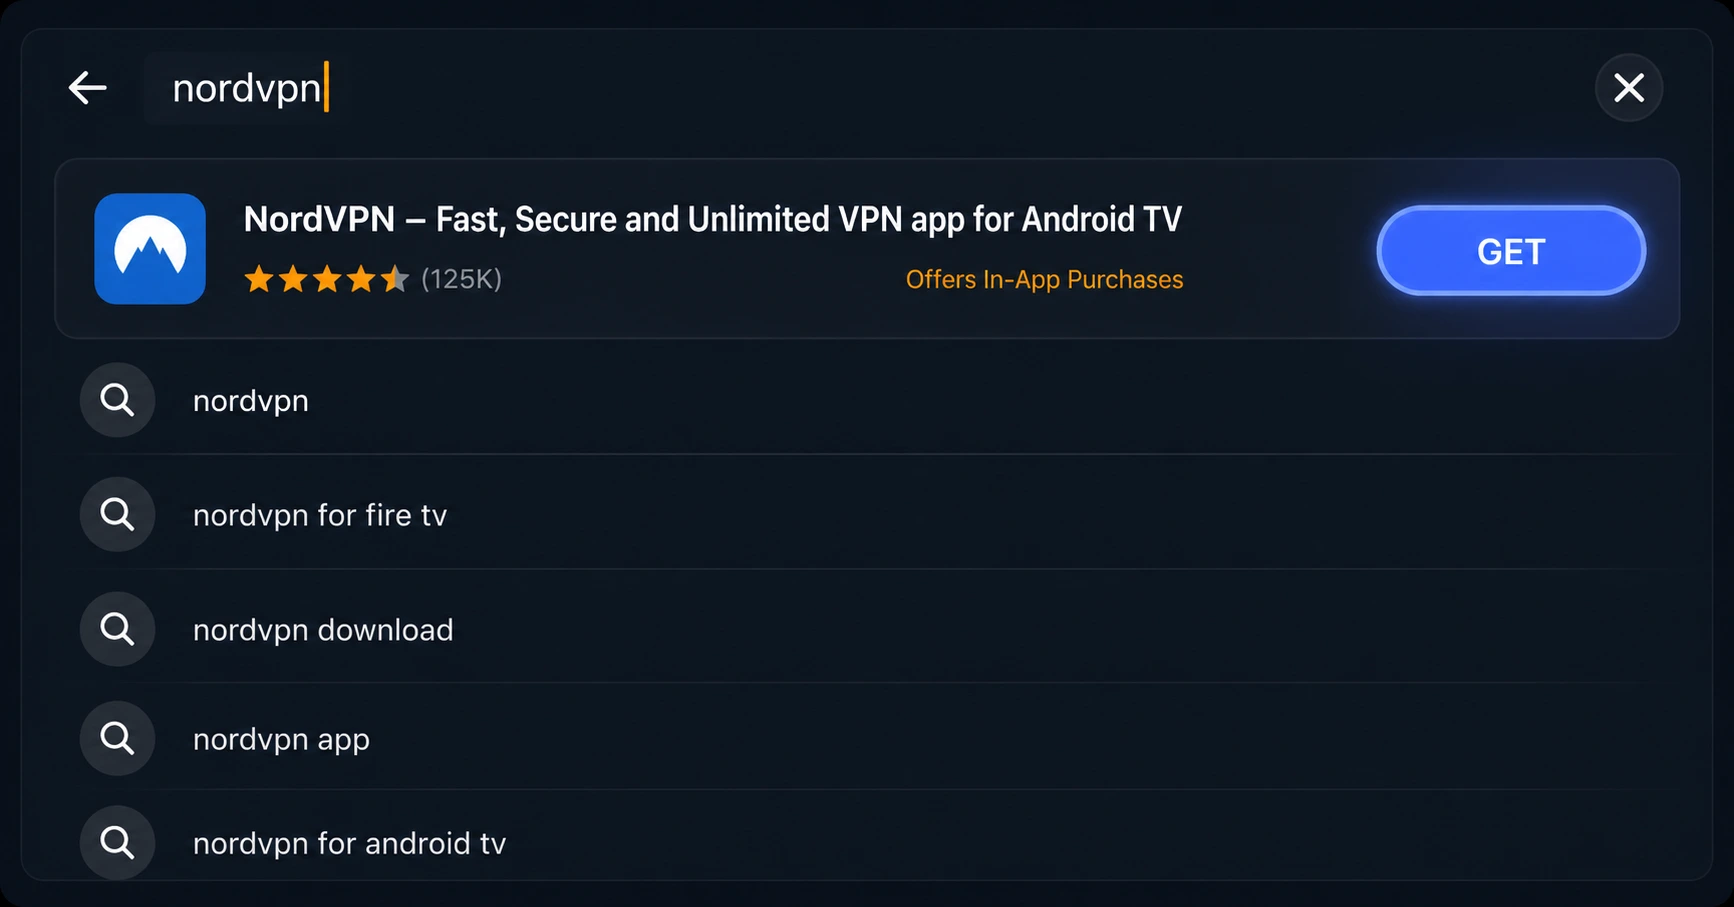Click the back arrow to leave search
Viewport: 1734px width, 907px height.
pos(88,88)
